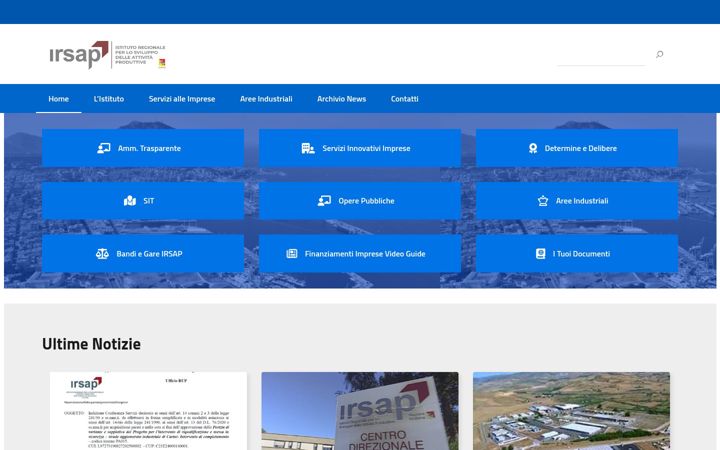Screen dimensions: 720x450
Task: Open I Tuoi Documenti label
Action: coord(581,253)
